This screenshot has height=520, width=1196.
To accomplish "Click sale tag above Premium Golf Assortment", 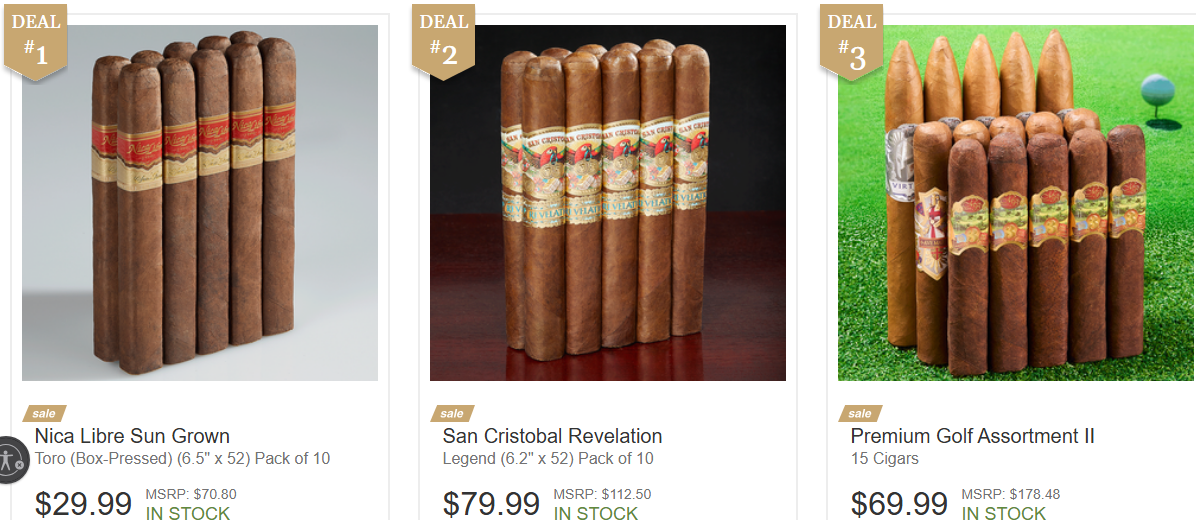I will coord(860,413).
